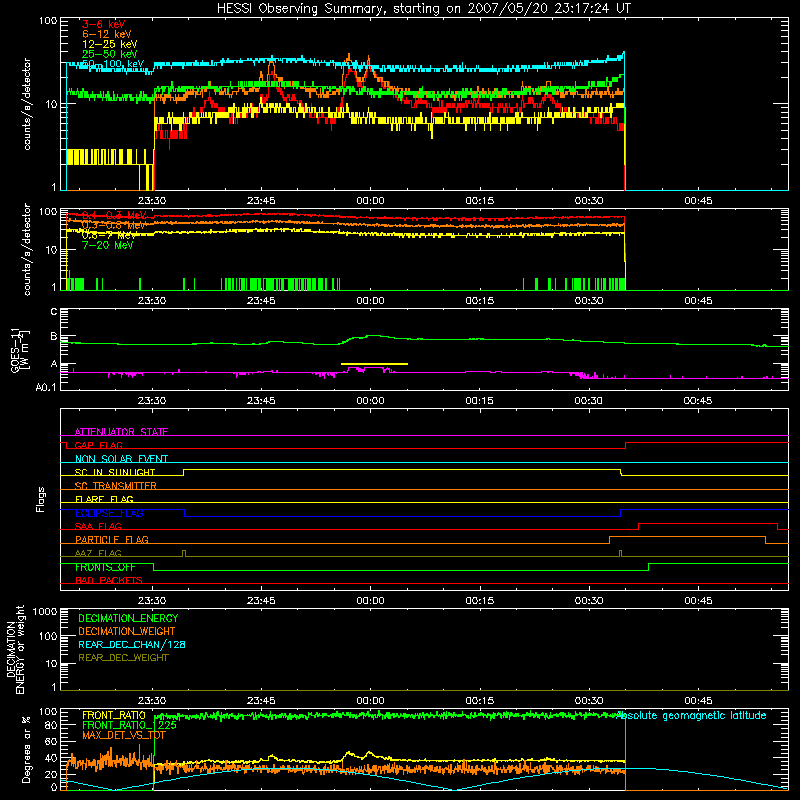Click the MAX_DET_VS_TOT legend label
This screenshot has width=800, height=800.
(x=123, y=735)
